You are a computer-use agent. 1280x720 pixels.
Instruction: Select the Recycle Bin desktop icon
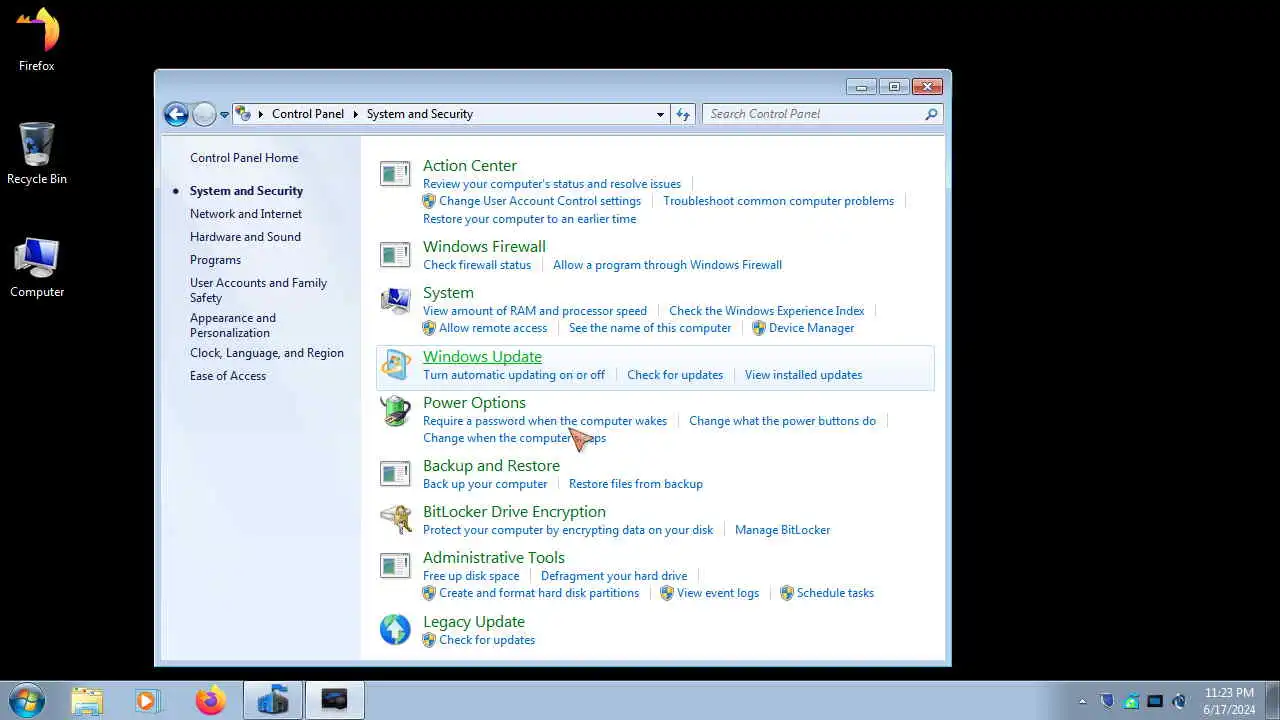click(x=37, y=154)
